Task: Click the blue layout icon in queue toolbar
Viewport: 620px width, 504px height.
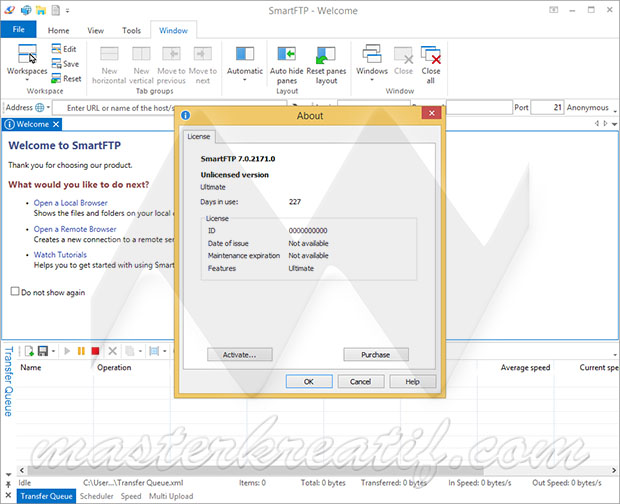Action: tap(154, 351)
